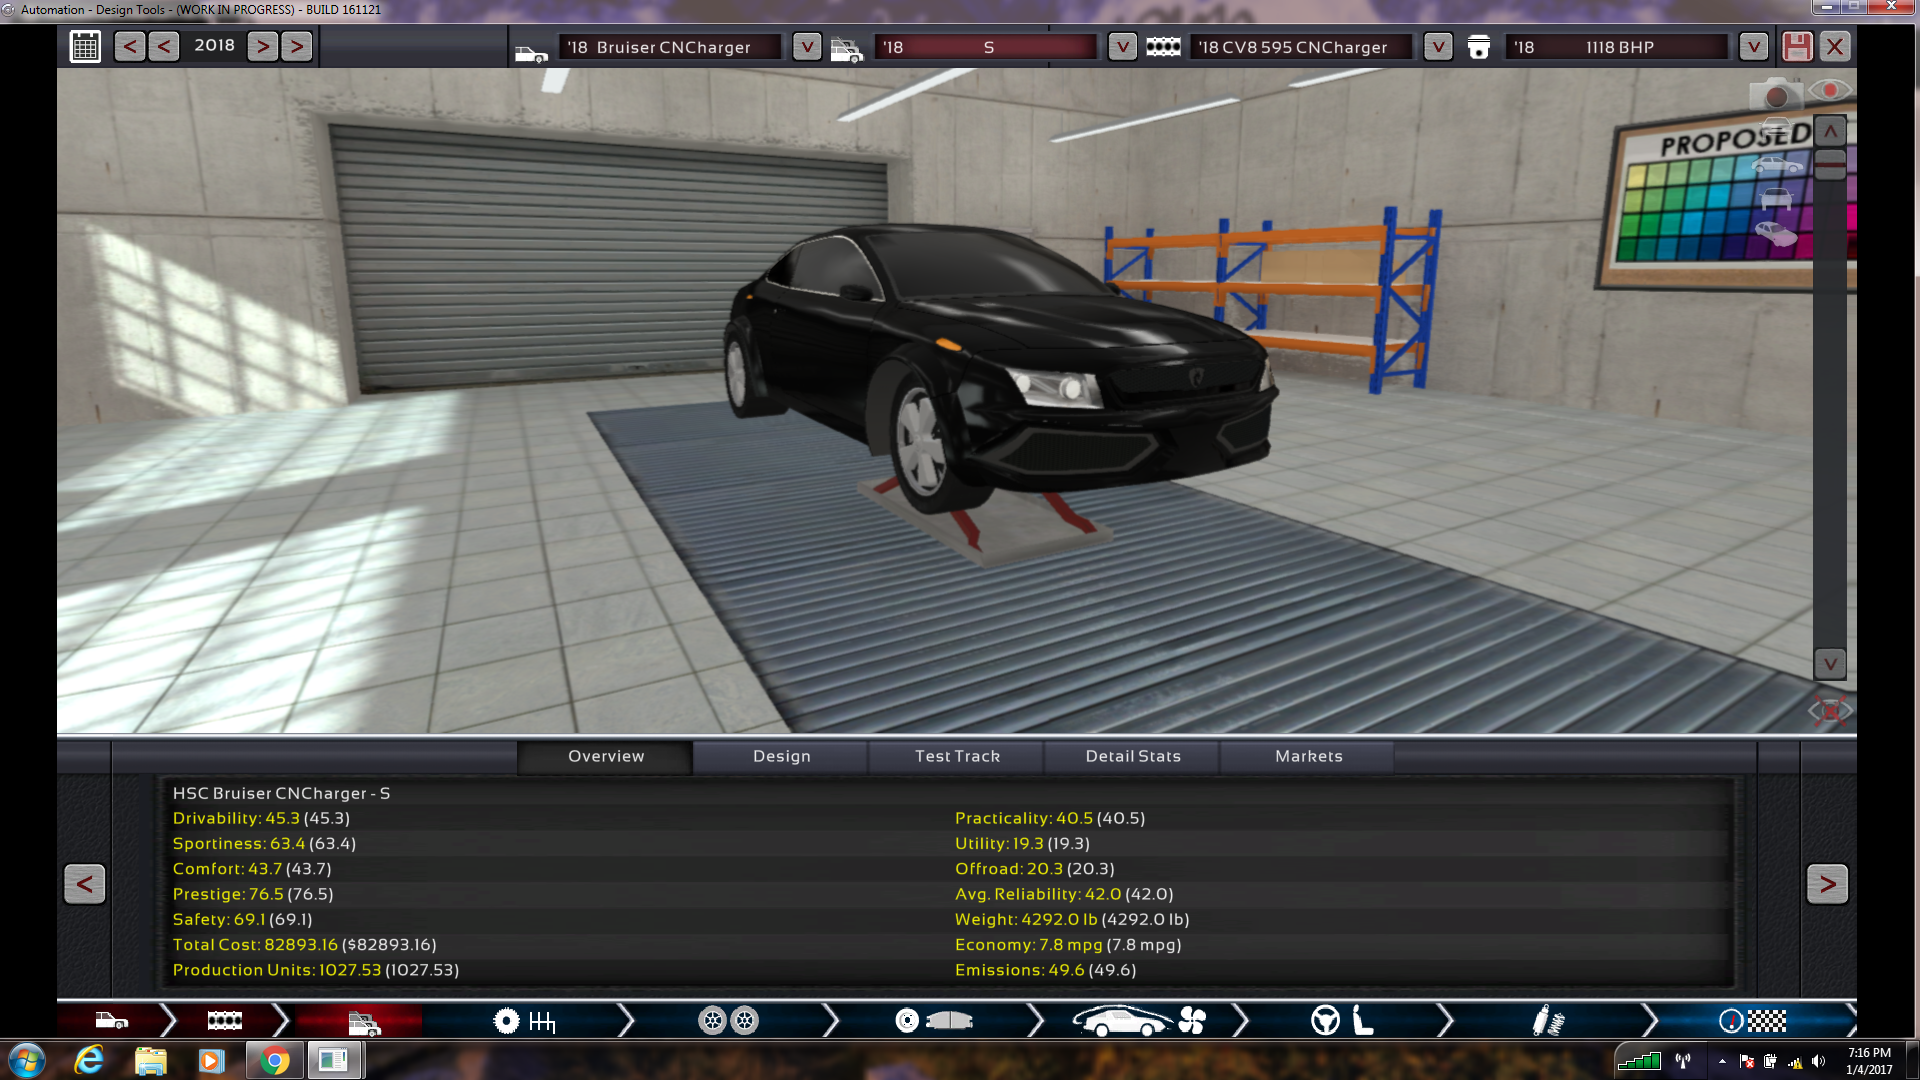Click the right red arrow stats button
This screenshot has width=1920, height=1080.
coord(1827,884)
